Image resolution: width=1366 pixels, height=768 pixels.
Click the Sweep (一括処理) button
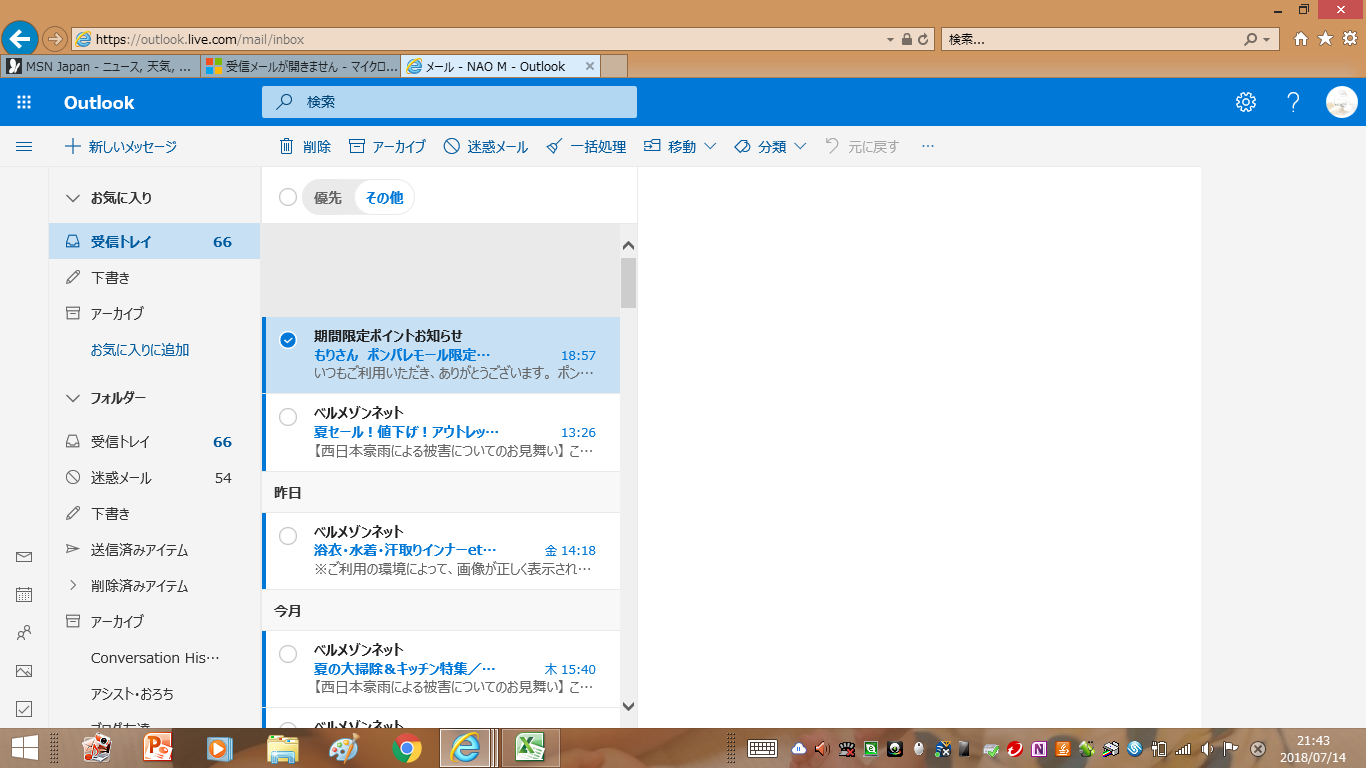click(586, 146)
